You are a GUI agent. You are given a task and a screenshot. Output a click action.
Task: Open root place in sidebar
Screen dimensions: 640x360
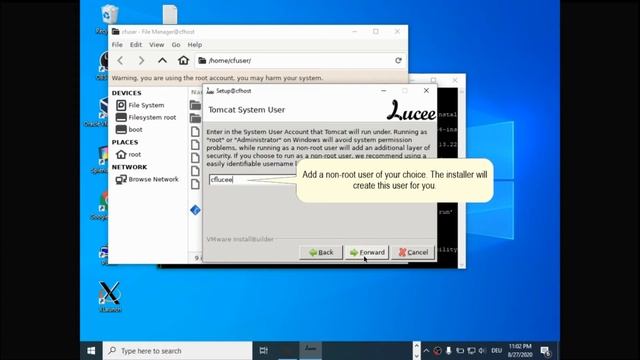tap(128, 154)
